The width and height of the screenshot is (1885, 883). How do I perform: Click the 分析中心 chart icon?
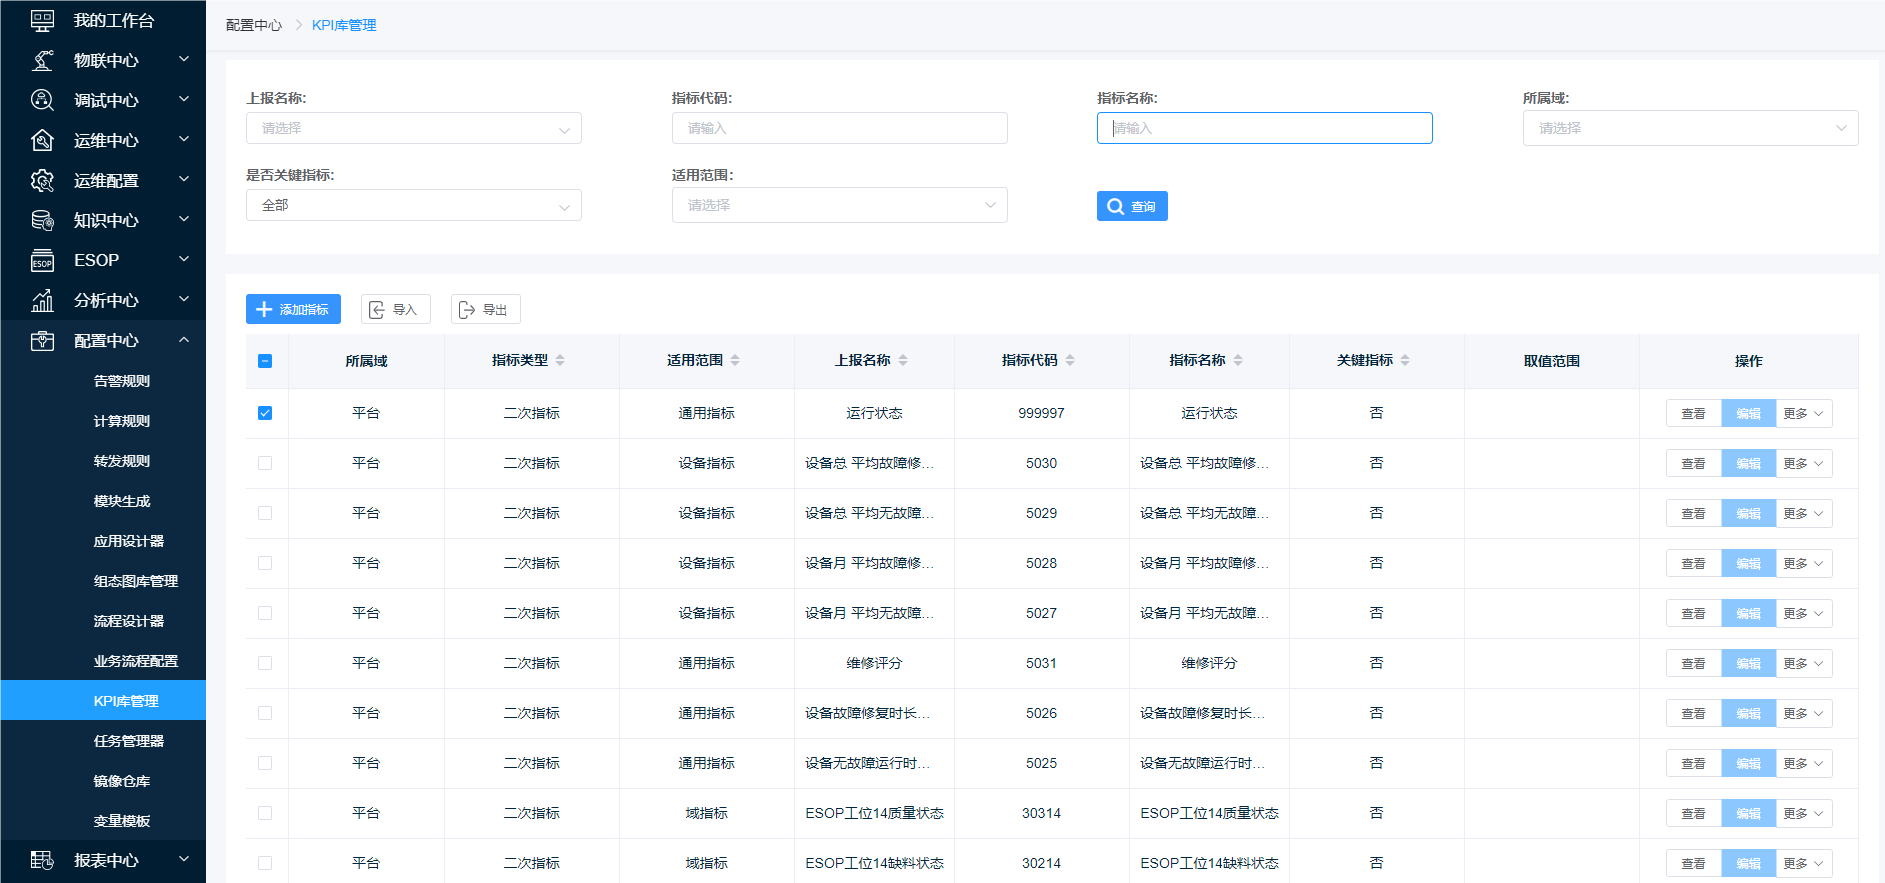(42, 301)
